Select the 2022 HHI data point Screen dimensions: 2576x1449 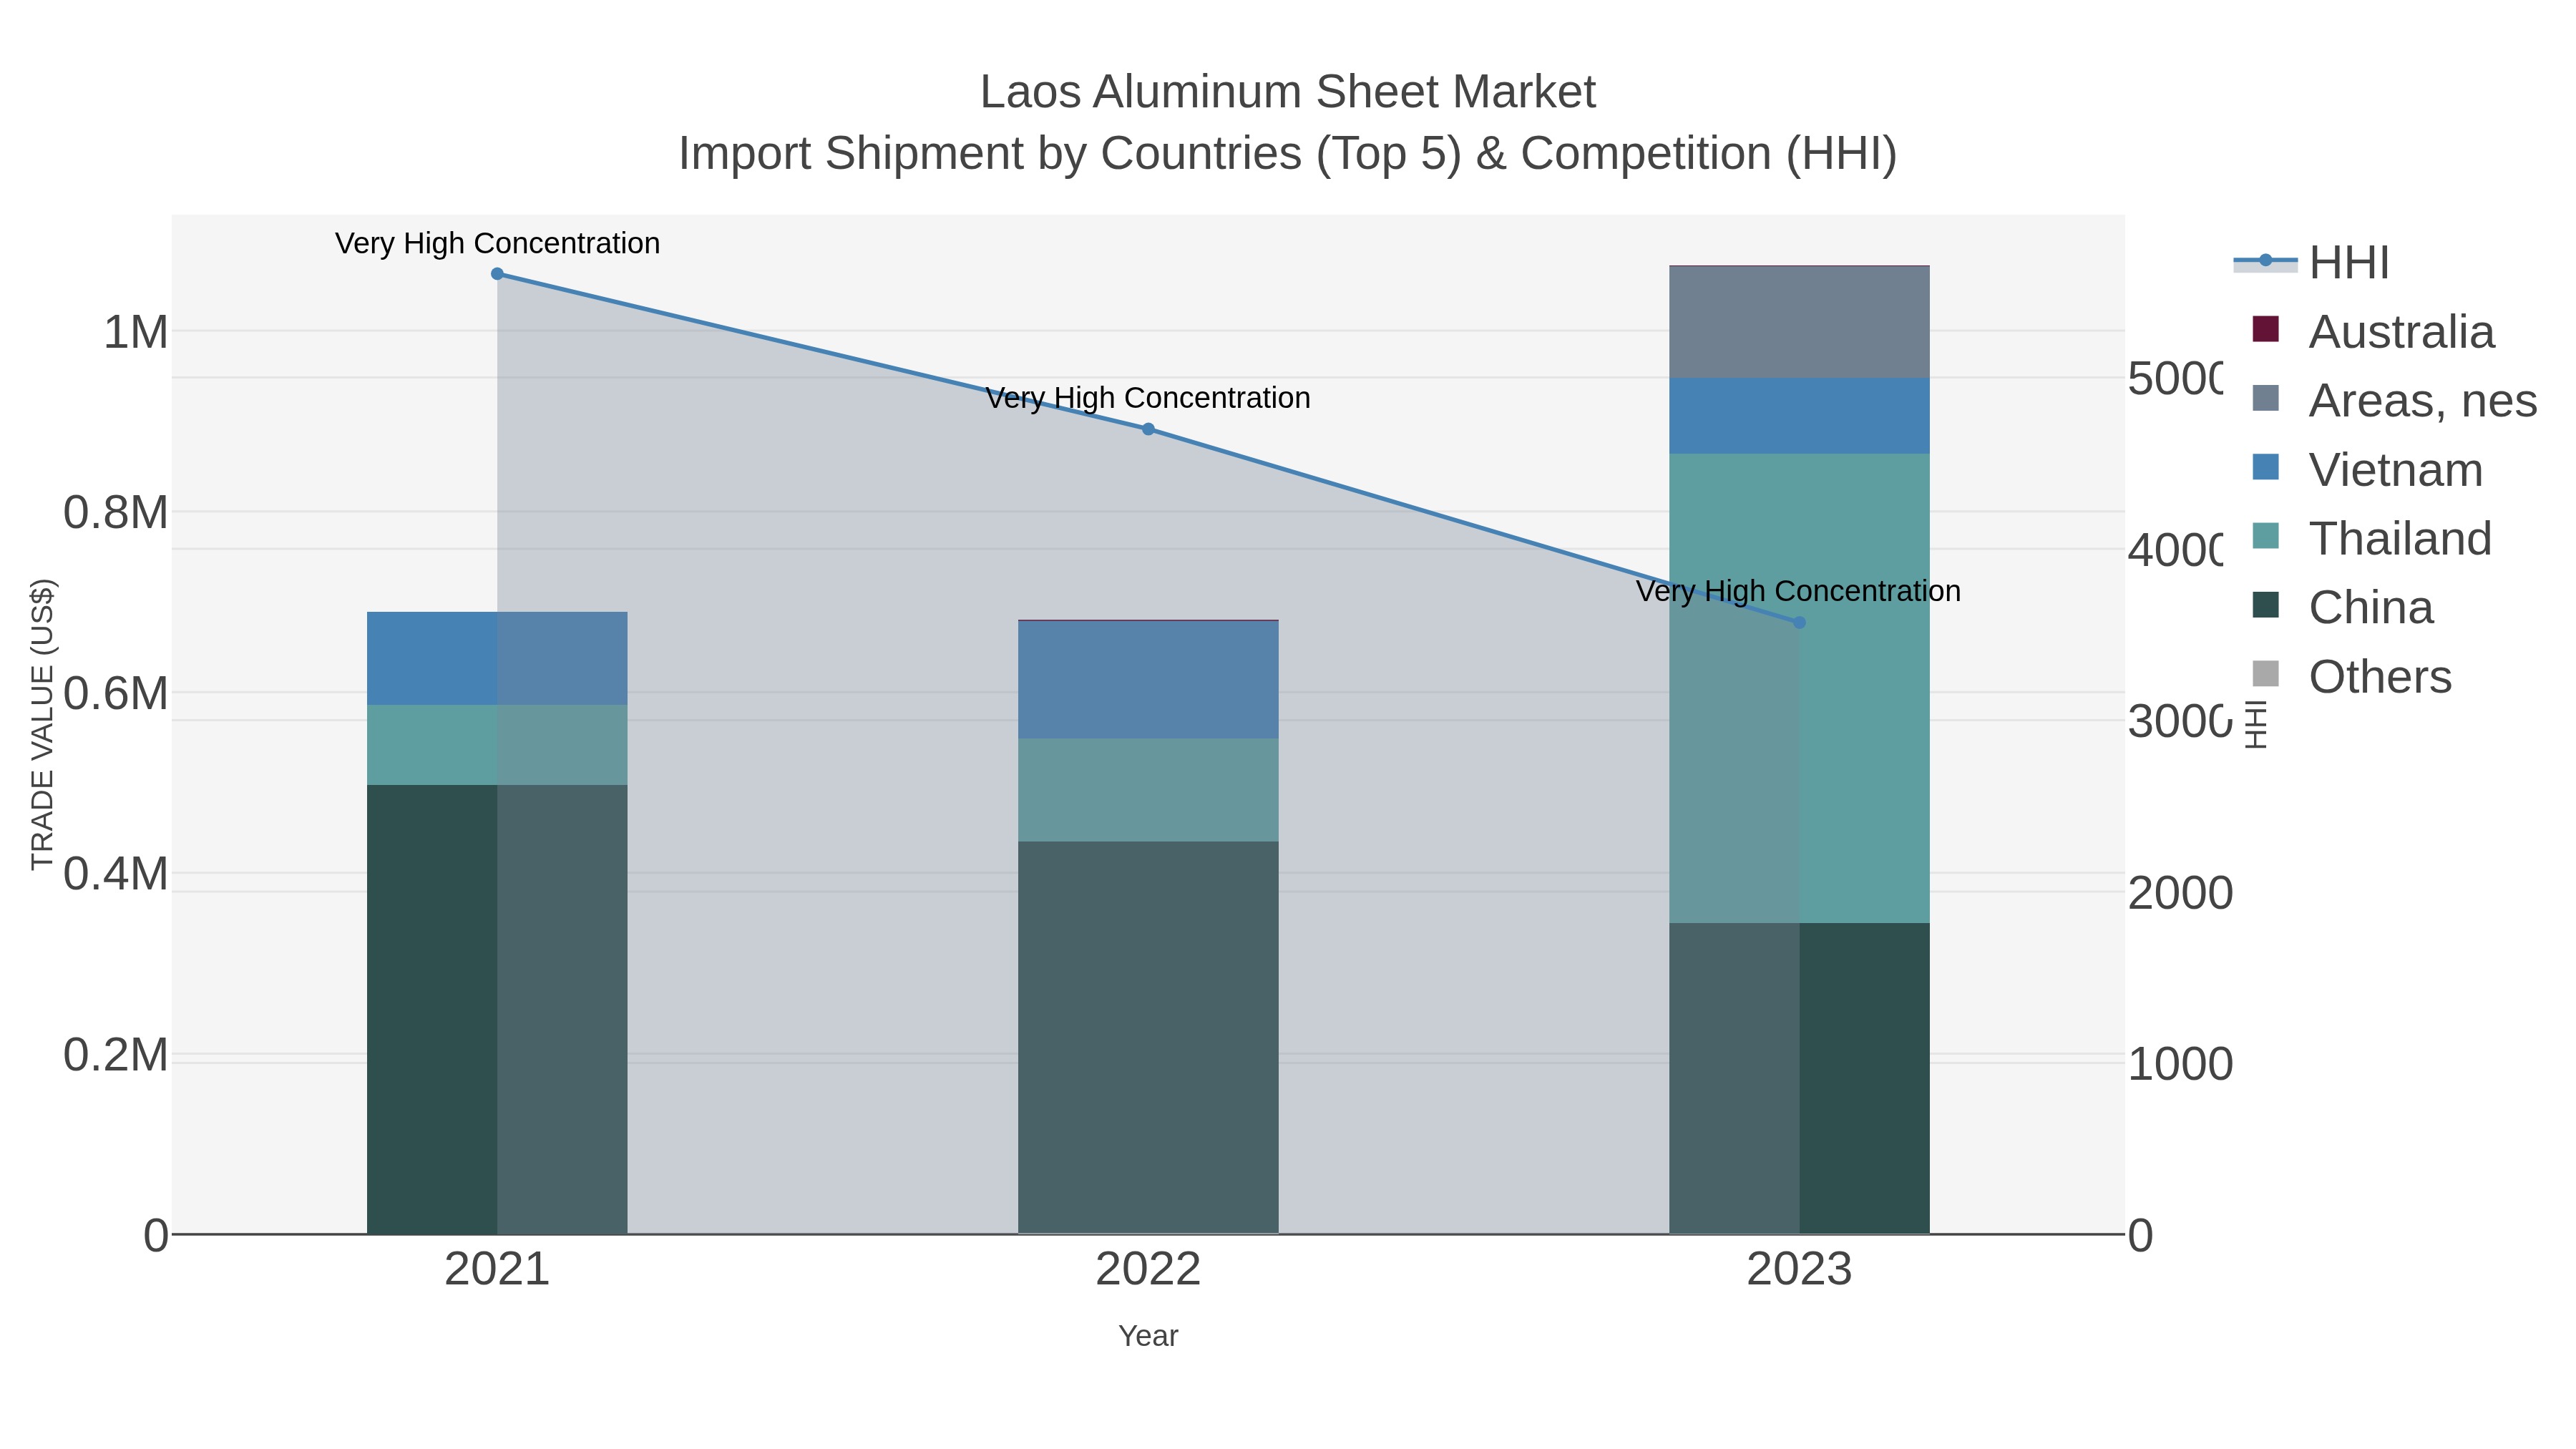tap(1148, 429)
